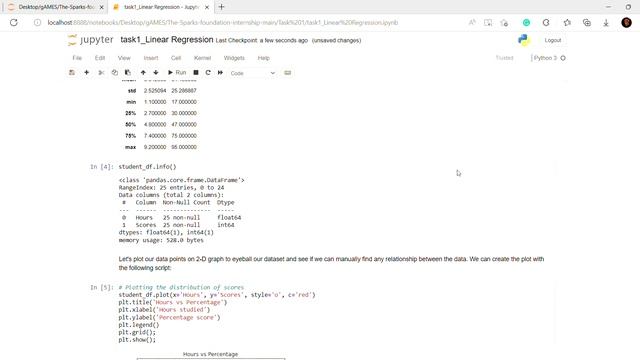This screenshot has width=640, height=360.
Task: Open the Collections icon
Action: click(x=587, y=22)
